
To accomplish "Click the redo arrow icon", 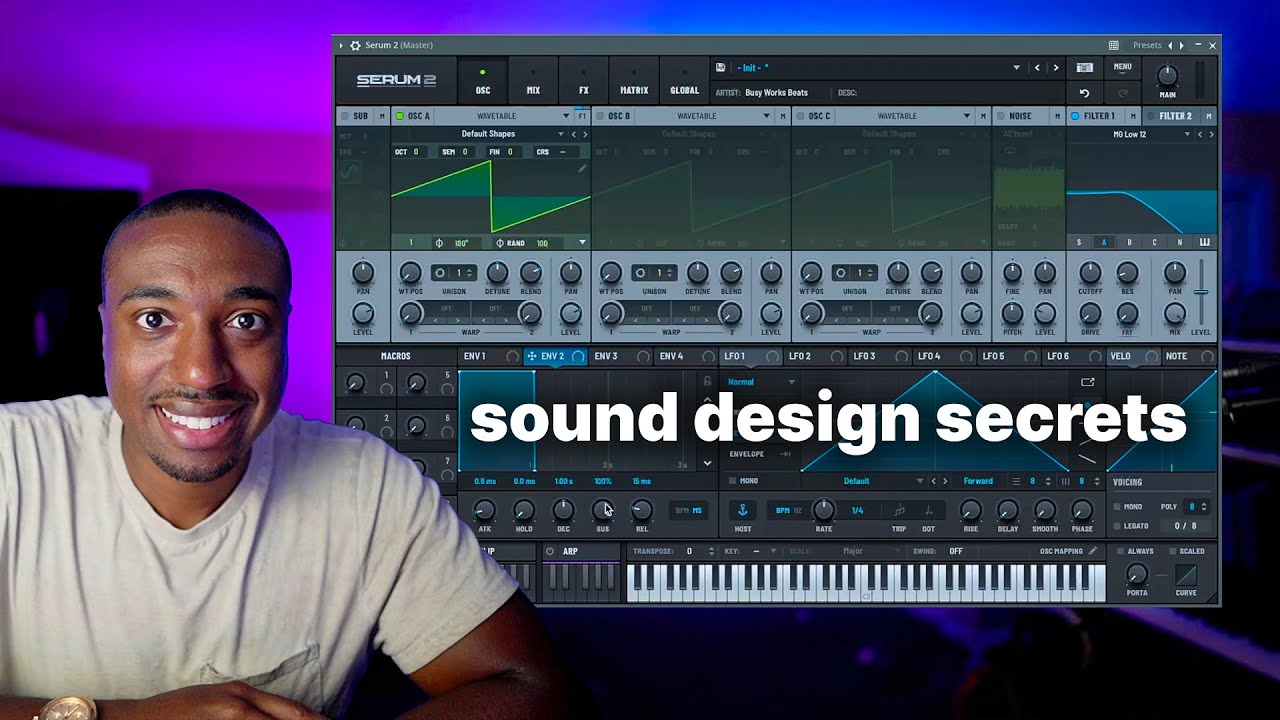I will pos(1123,93).
